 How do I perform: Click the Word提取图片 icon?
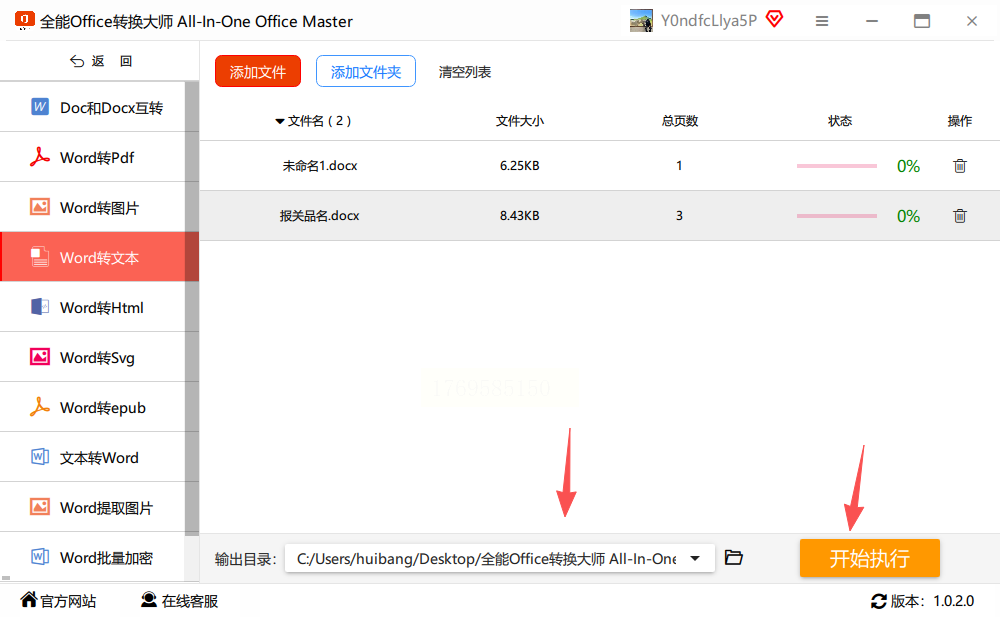click(x=40, y=507)
